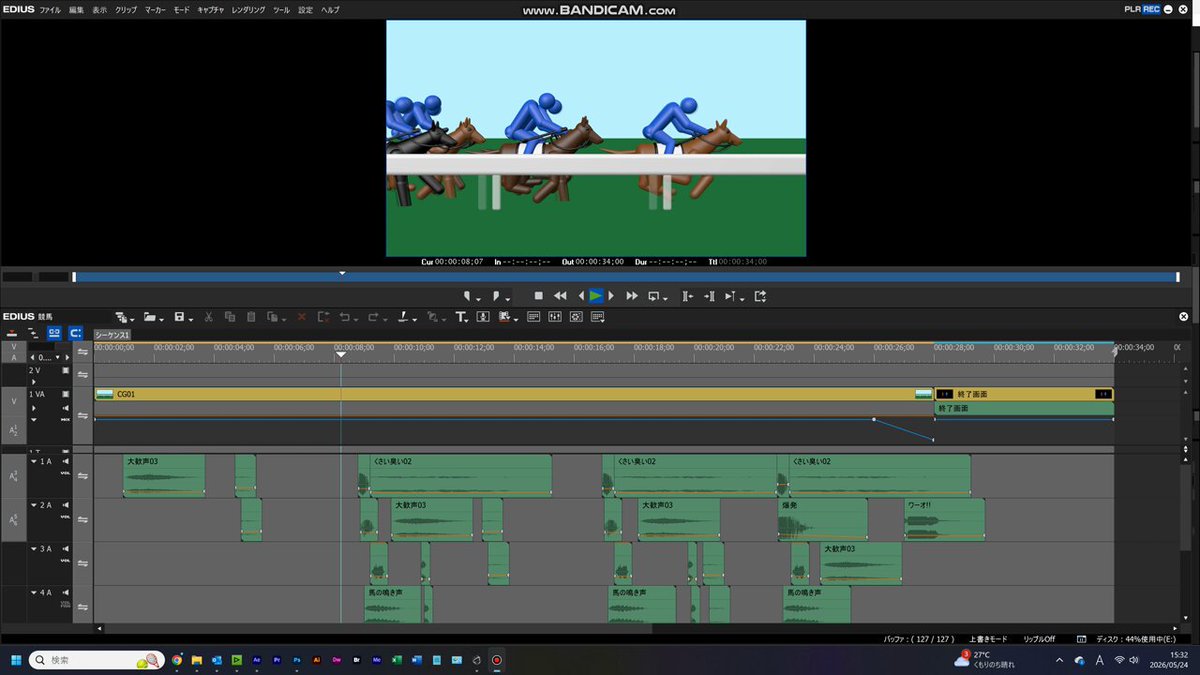Open the loop playback dropdown arrow
Screen dimensions: 1200x675
[665, 298]
